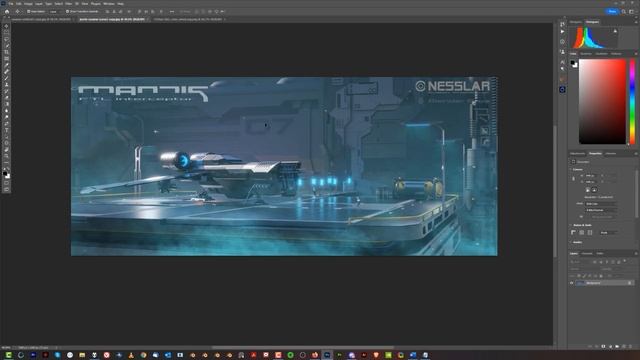This screenshot has height=360, width=640.
Task: Click the canvas Width input field
Action: pos(591,176)
